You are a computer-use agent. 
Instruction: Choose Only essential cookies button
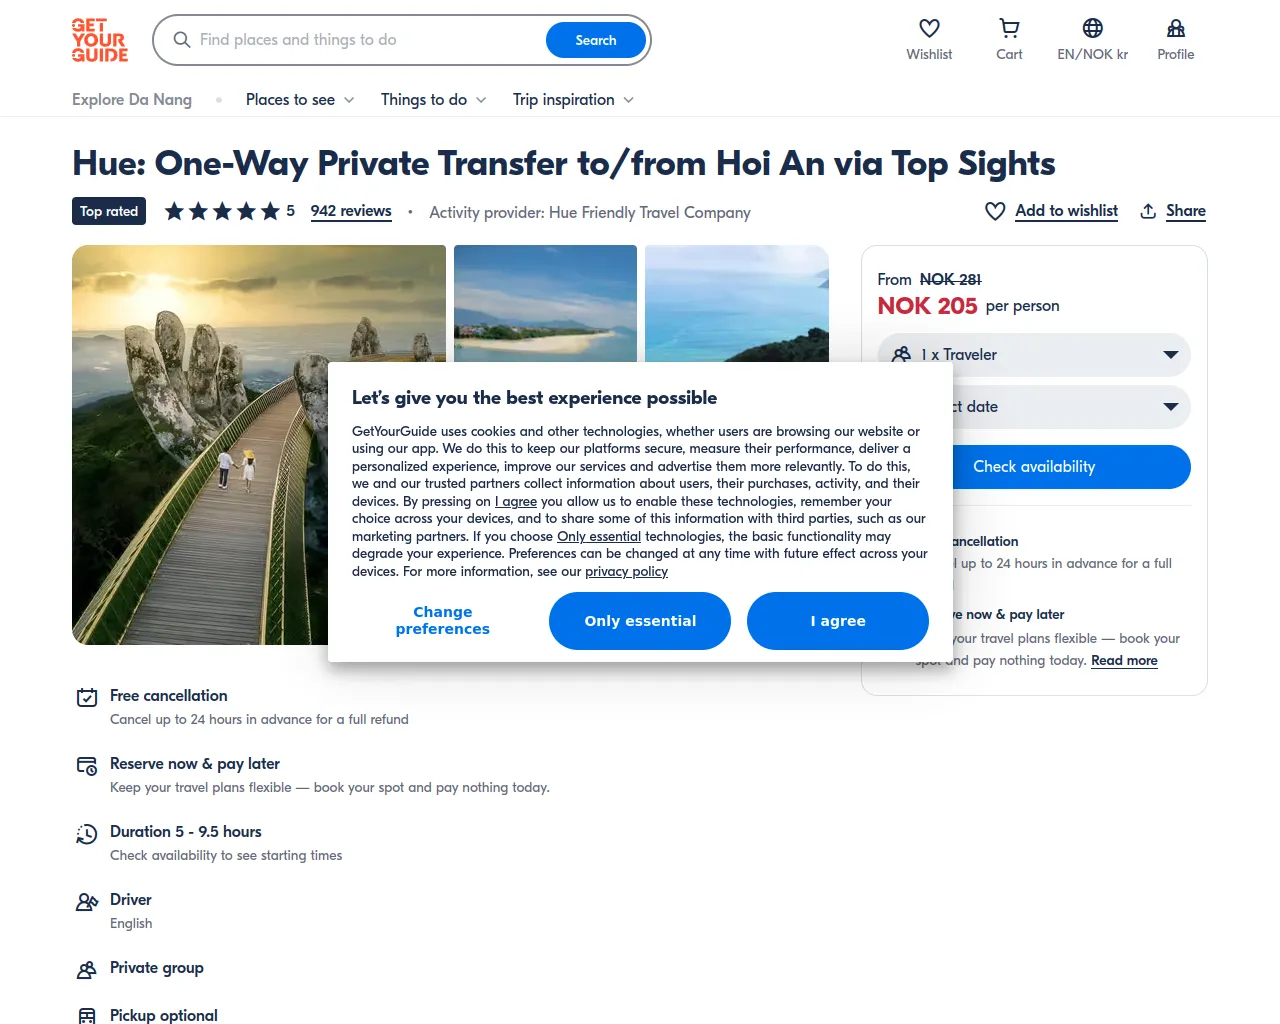640,621
